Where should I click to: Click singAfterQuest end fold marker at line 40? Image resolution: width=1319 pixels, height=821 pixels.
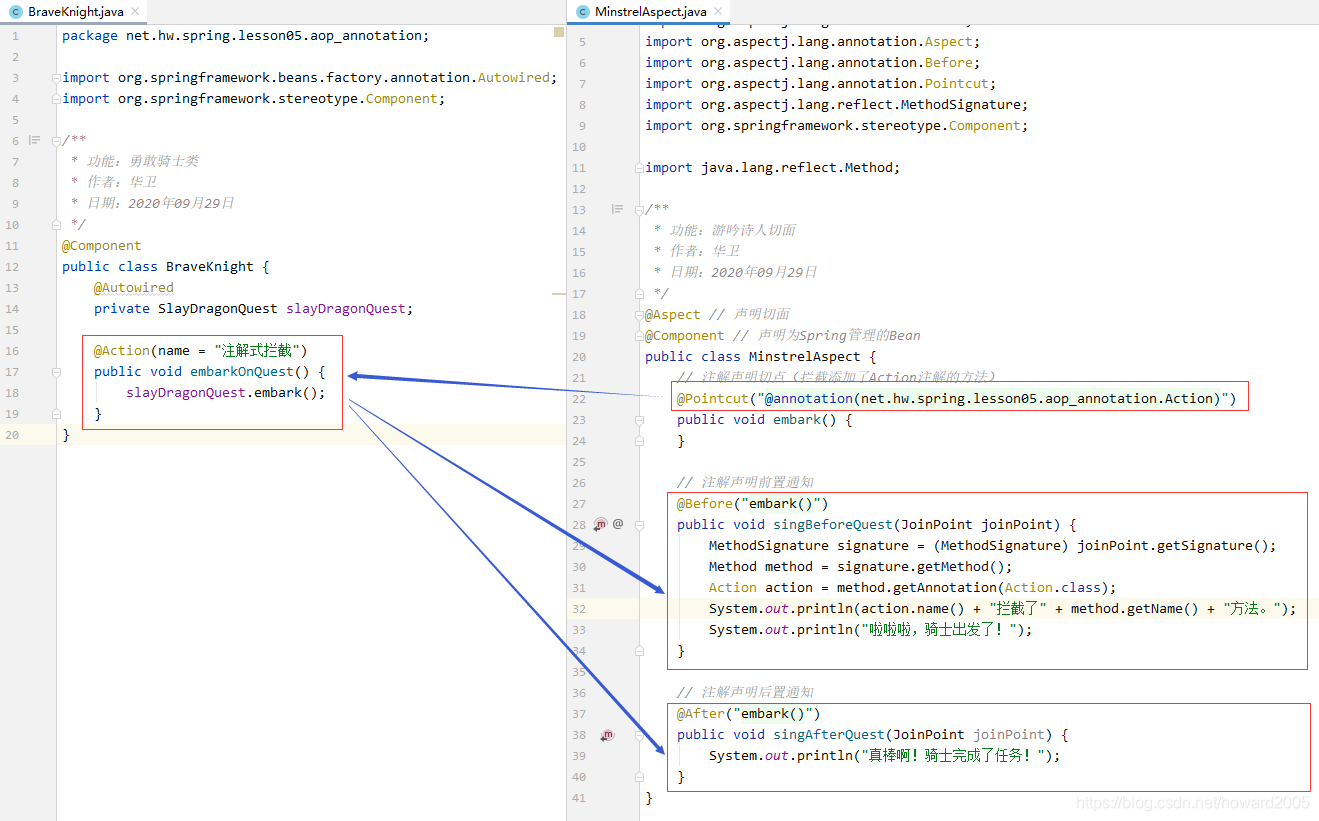640,777
